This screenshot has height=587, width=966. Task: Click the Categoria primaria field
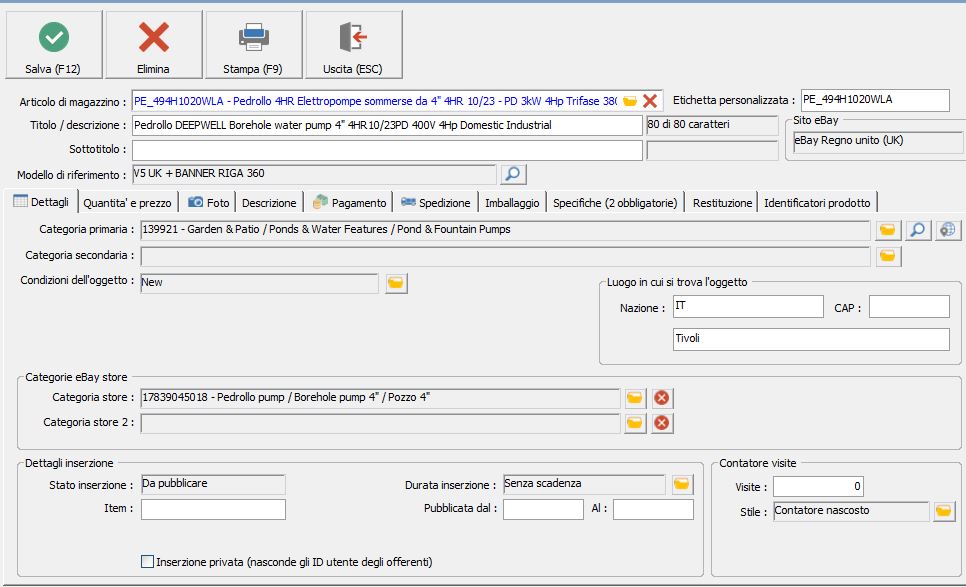[x=505, y=230]
